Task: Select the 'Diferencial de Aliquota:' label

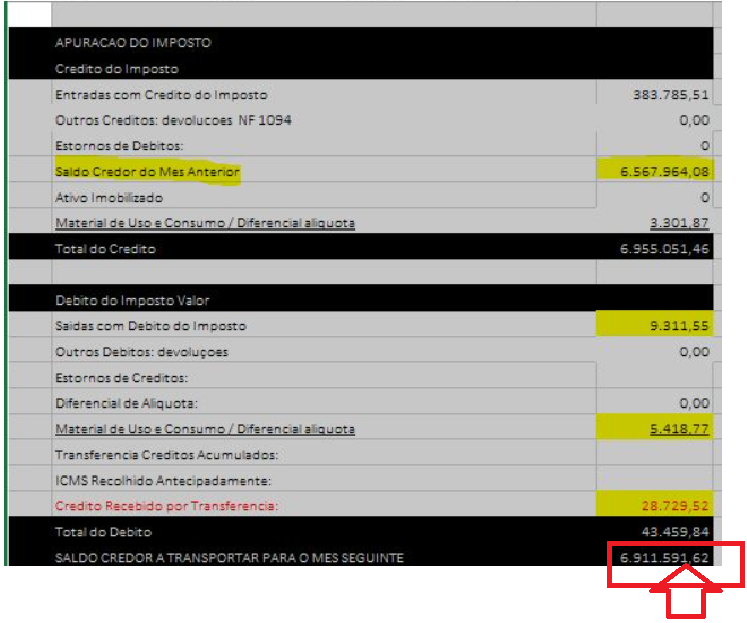Action: (x=126, y=403)
